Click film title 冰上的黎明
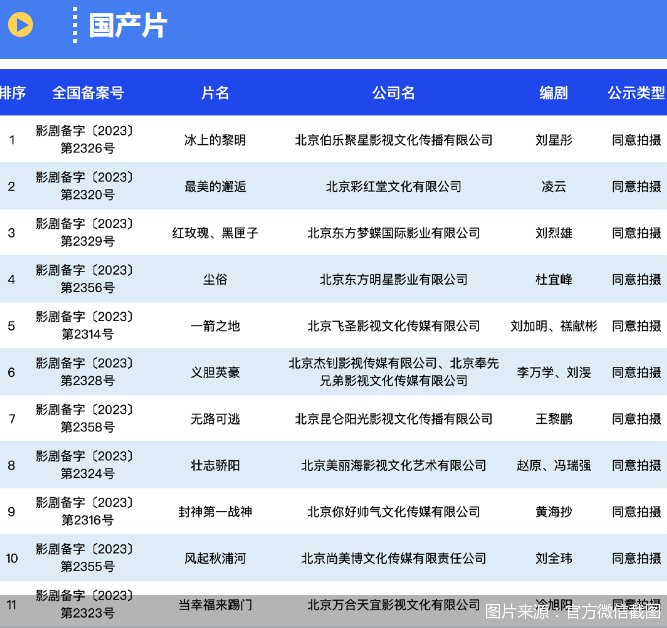Screen dimensions: 667x628 point(215,140)
